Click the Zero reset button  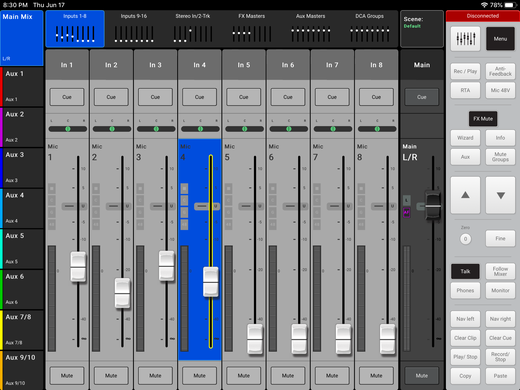tap(465, 239)
